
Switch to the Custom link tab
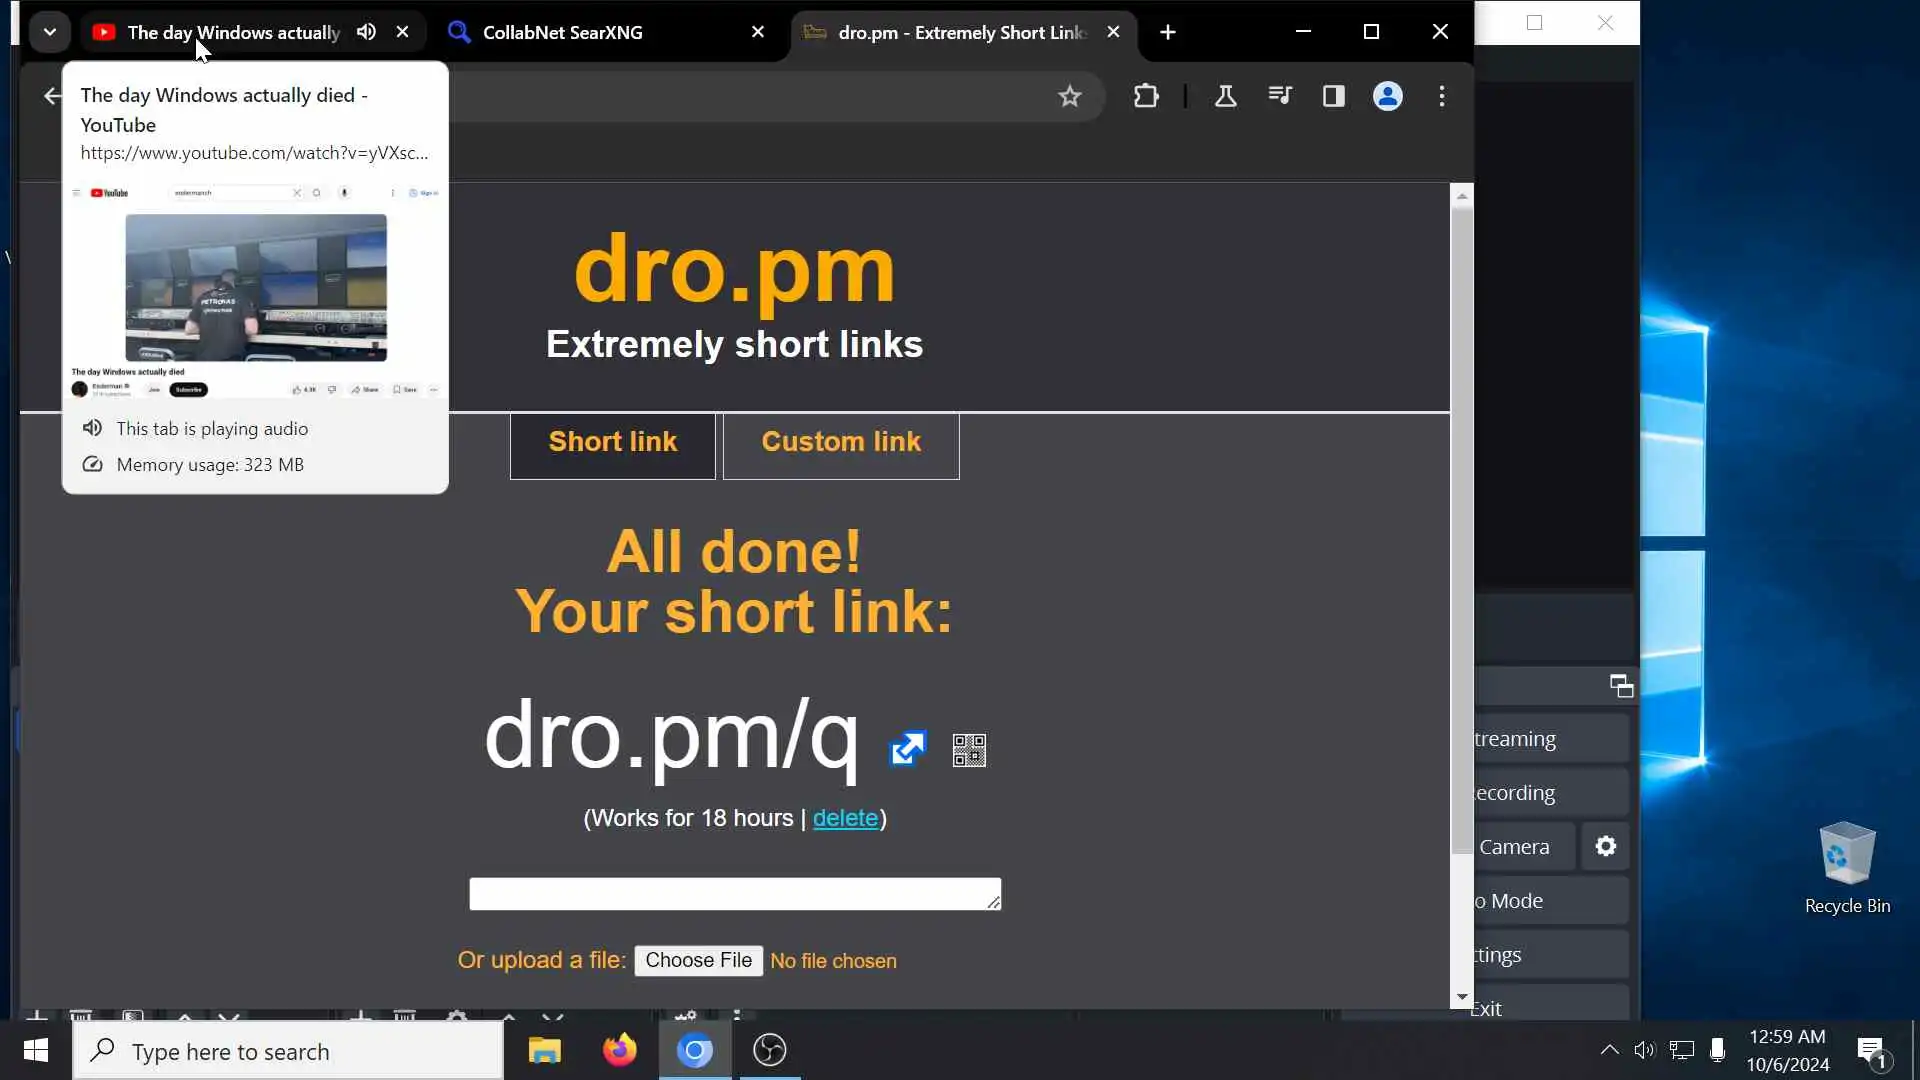(840, 442)
